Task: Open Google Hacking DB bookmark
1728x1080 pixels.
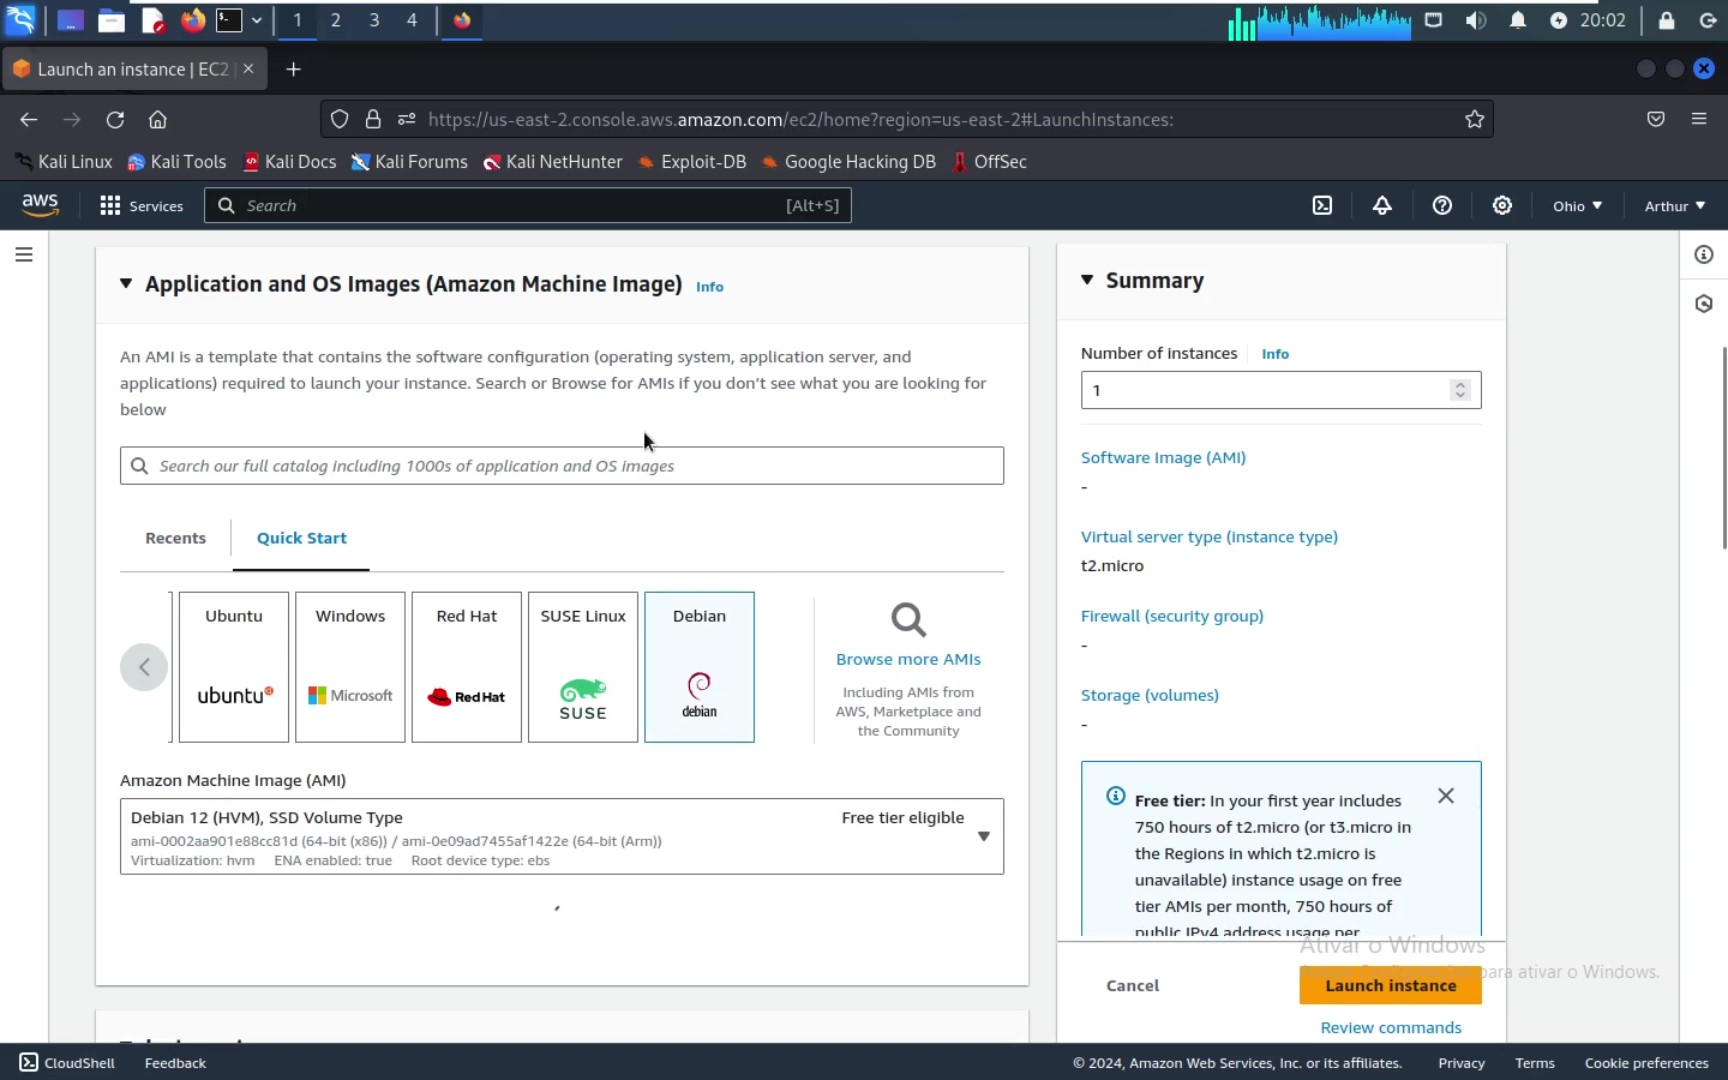Action: pos(849,162)
